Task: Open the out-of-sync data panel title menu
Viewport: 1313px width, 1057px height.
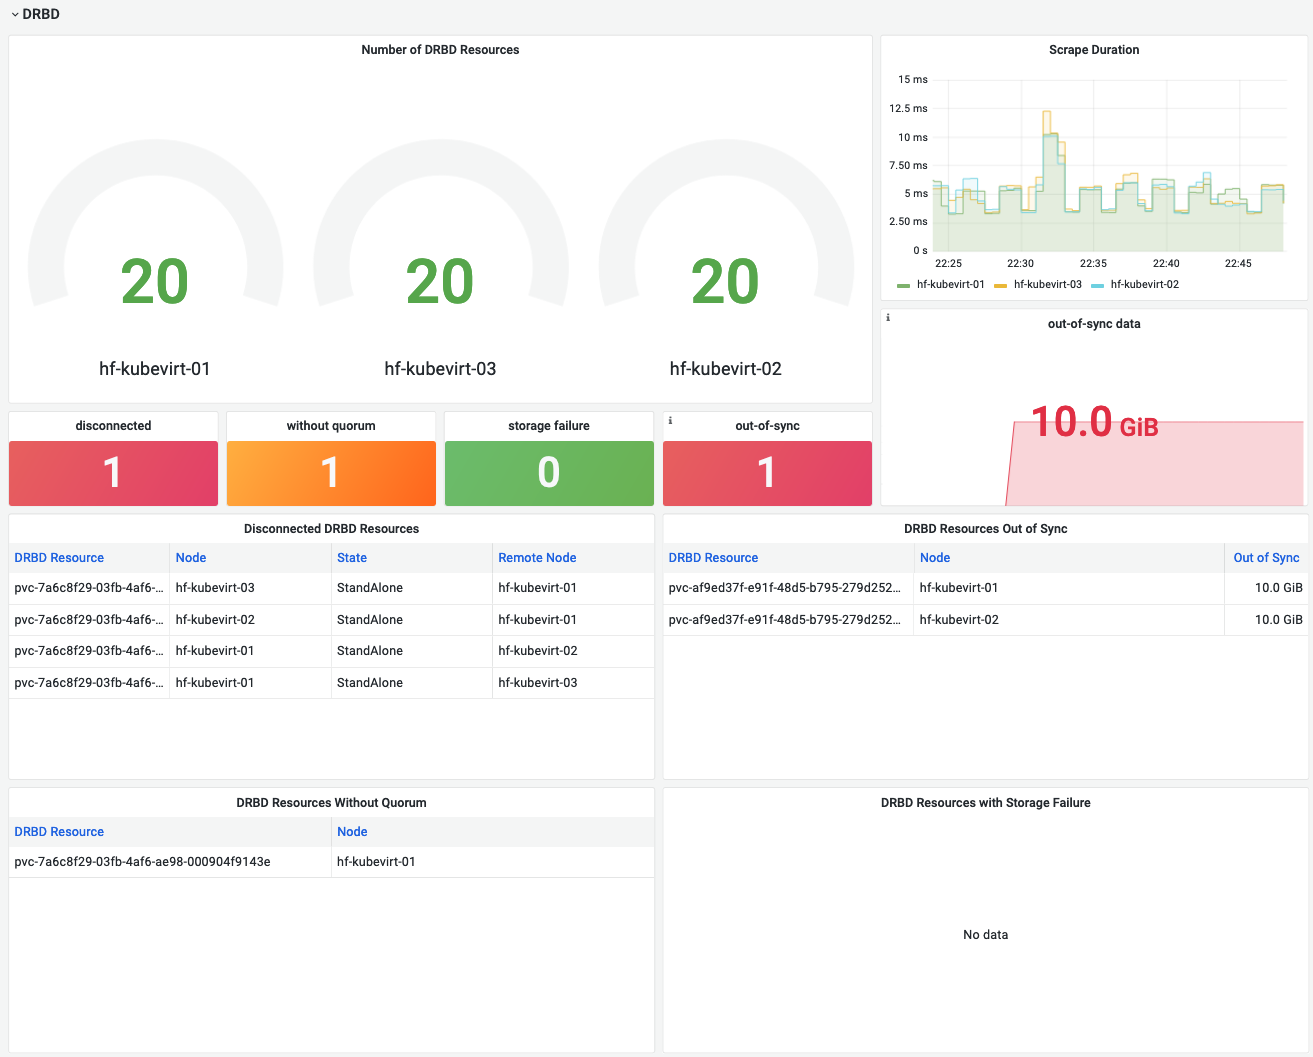Action: 1094,324
